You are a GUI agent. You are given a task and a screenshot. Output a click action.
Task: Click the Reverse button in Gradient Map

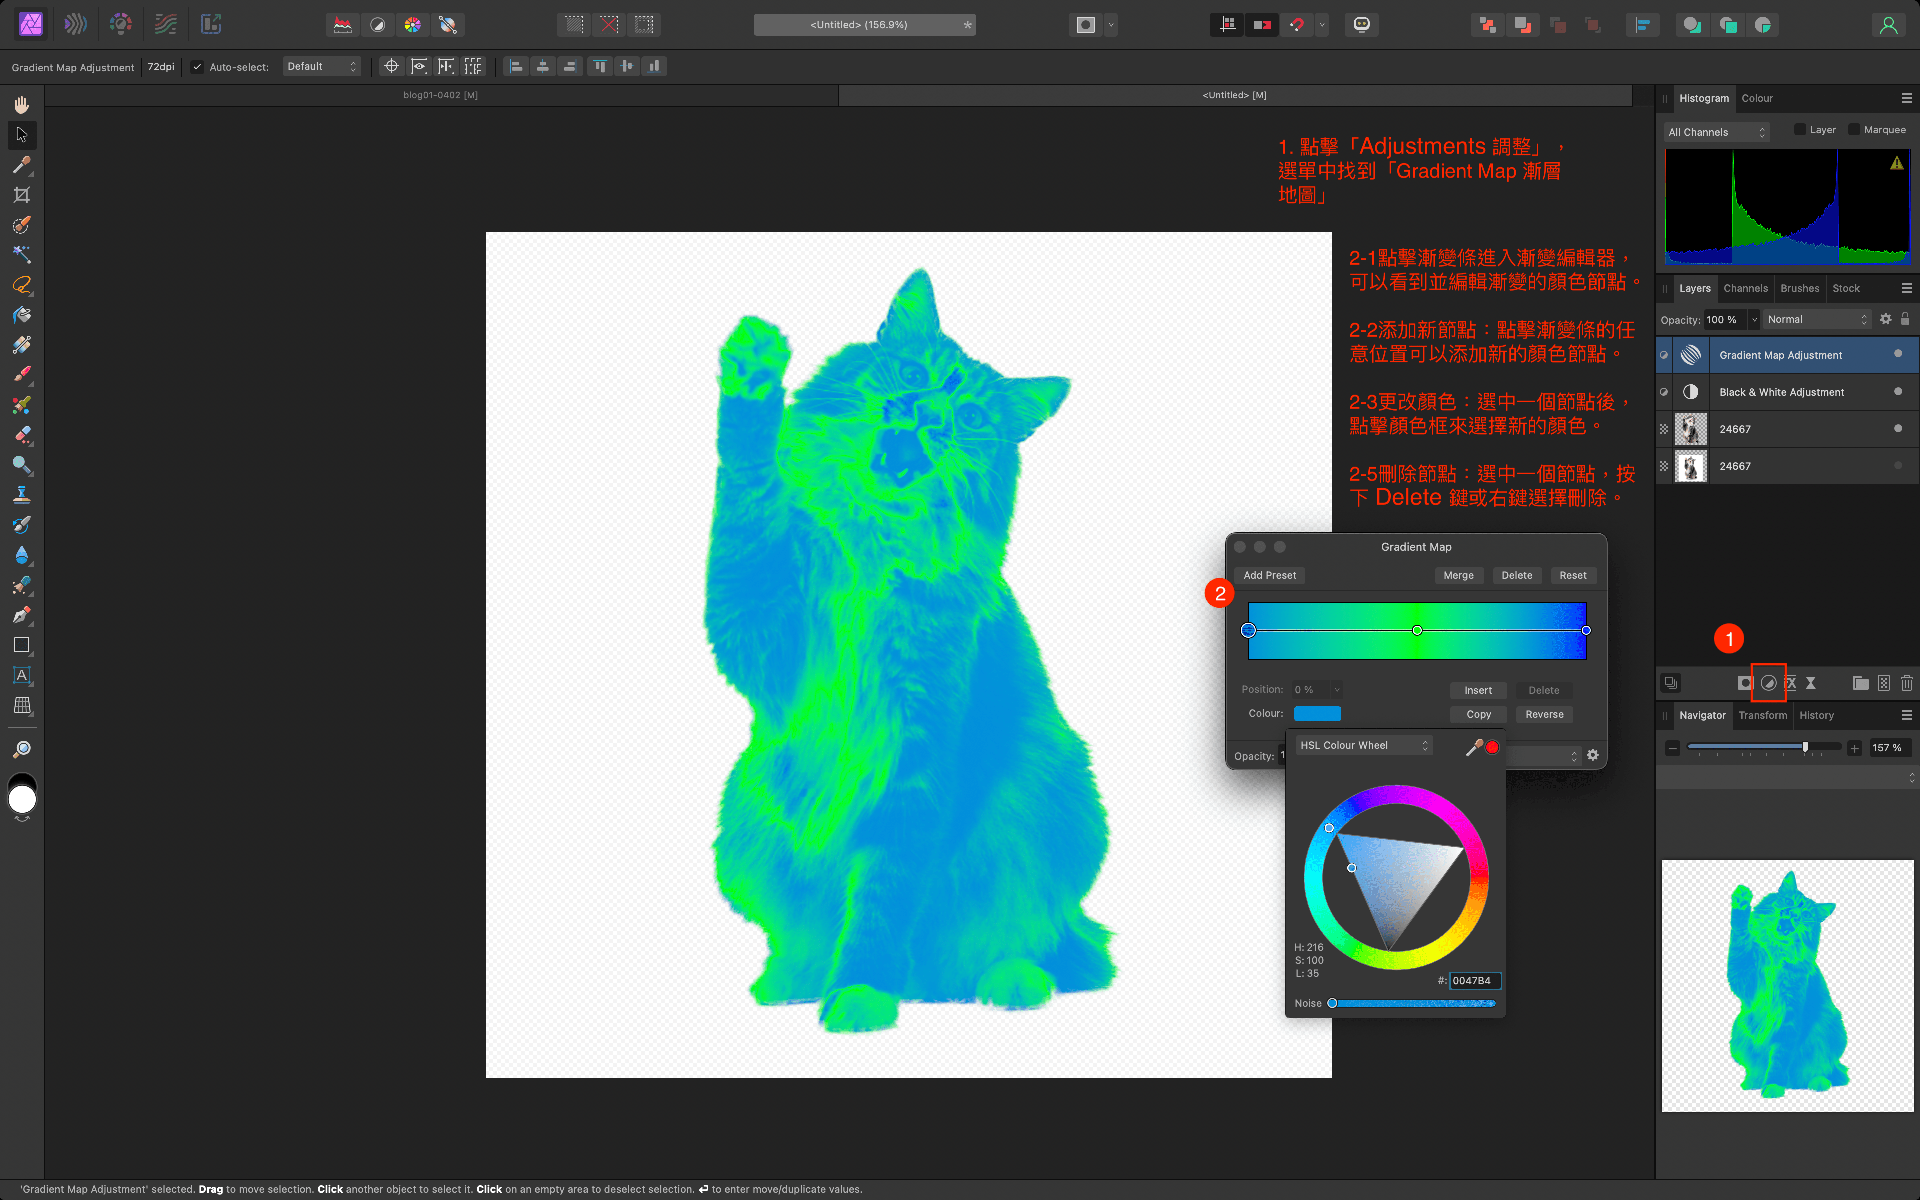(x=1544, y=713)
